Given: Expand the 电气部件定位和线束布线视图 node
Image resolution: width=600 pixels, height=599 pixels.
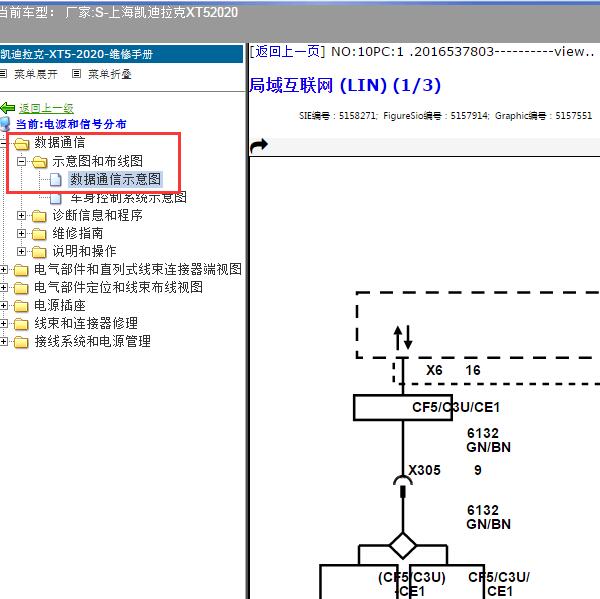Looking at the screenshot, I should pyautogui.click(x=3, y=287).
